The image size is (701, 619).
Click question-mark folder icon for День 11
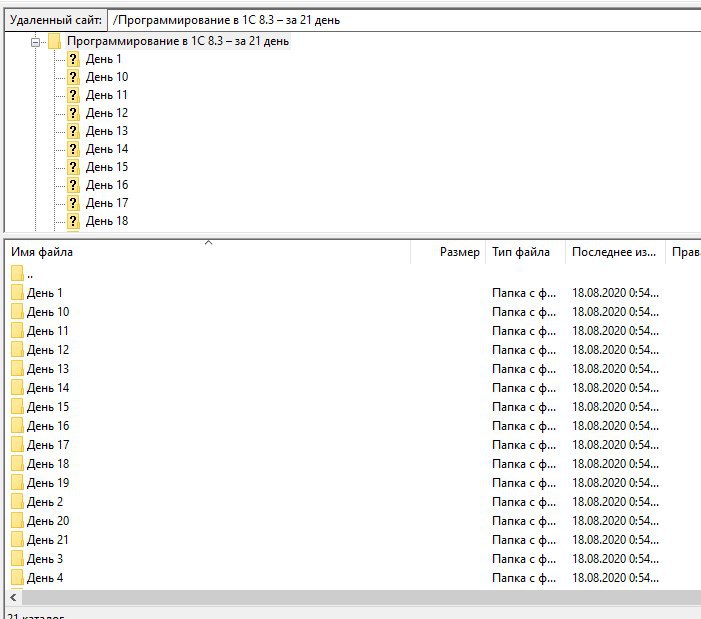click(73, 95)
